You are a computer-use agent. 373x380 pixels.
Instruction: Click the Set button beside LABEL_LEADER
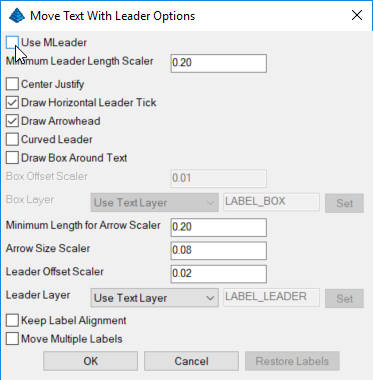(344, 298)
